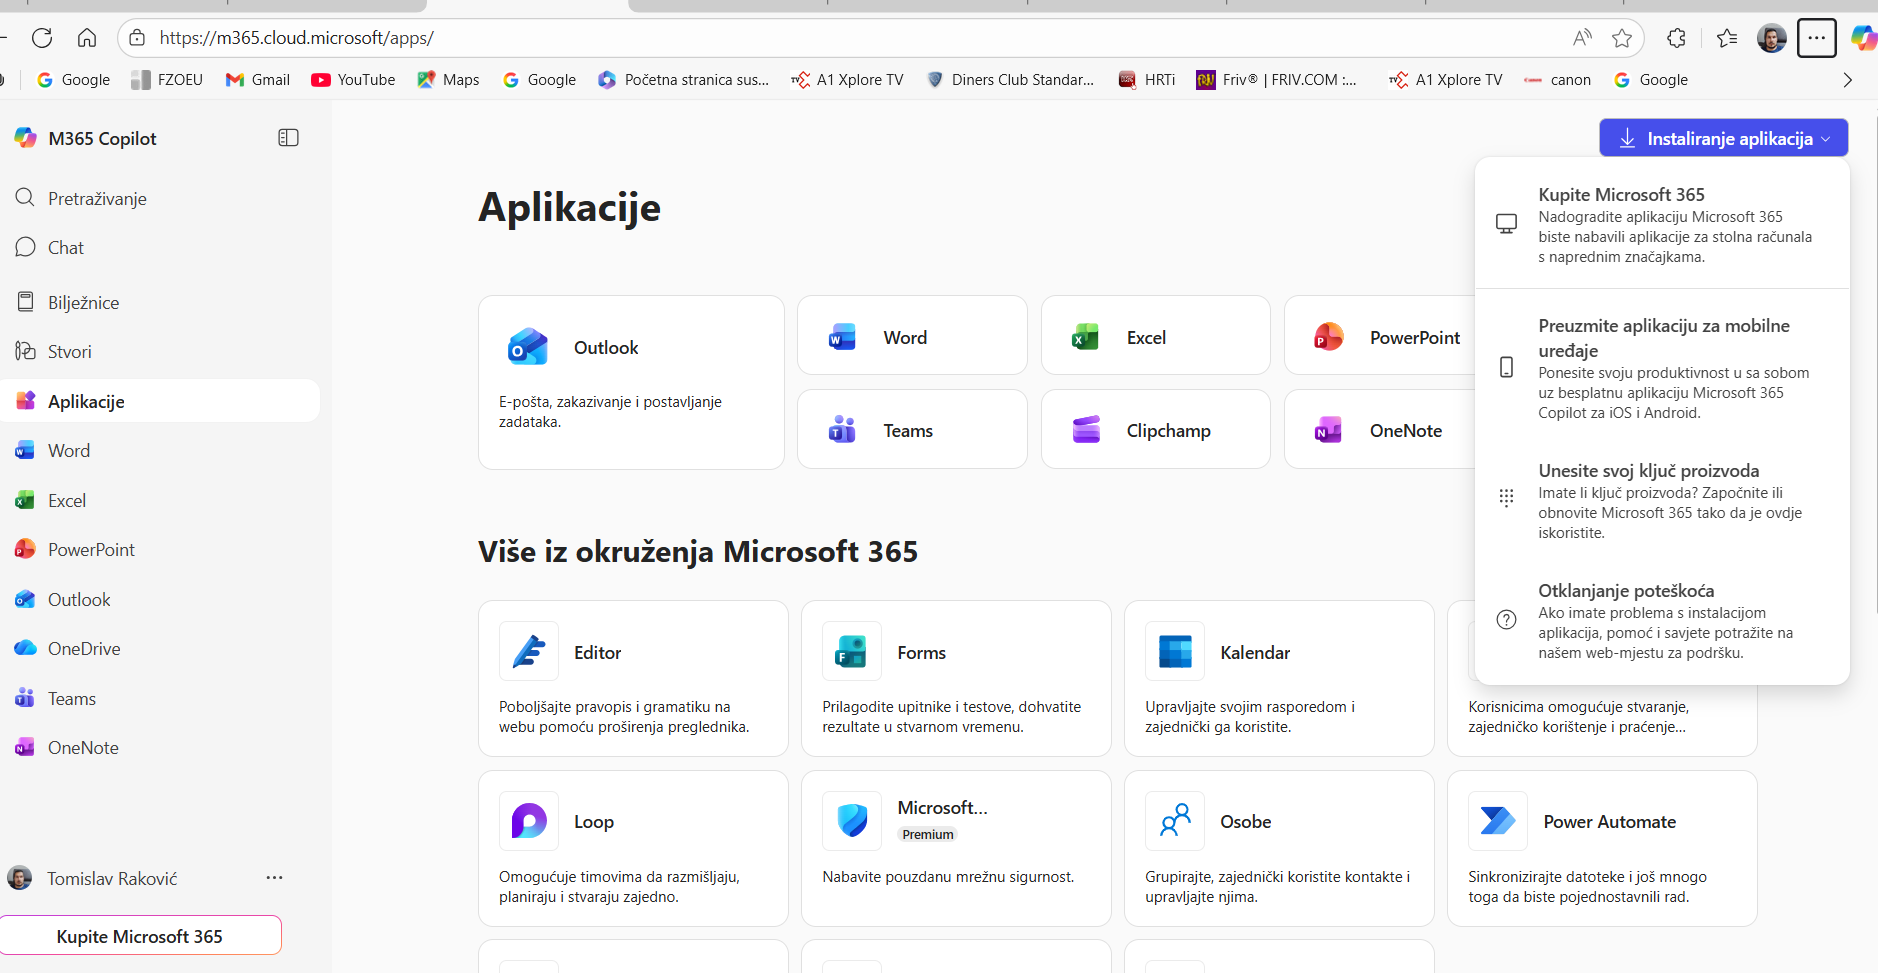1878x973 pixels.
Task: Open the FZOEU bookmark
Action: pyautogui.click(x=167, y=80)
